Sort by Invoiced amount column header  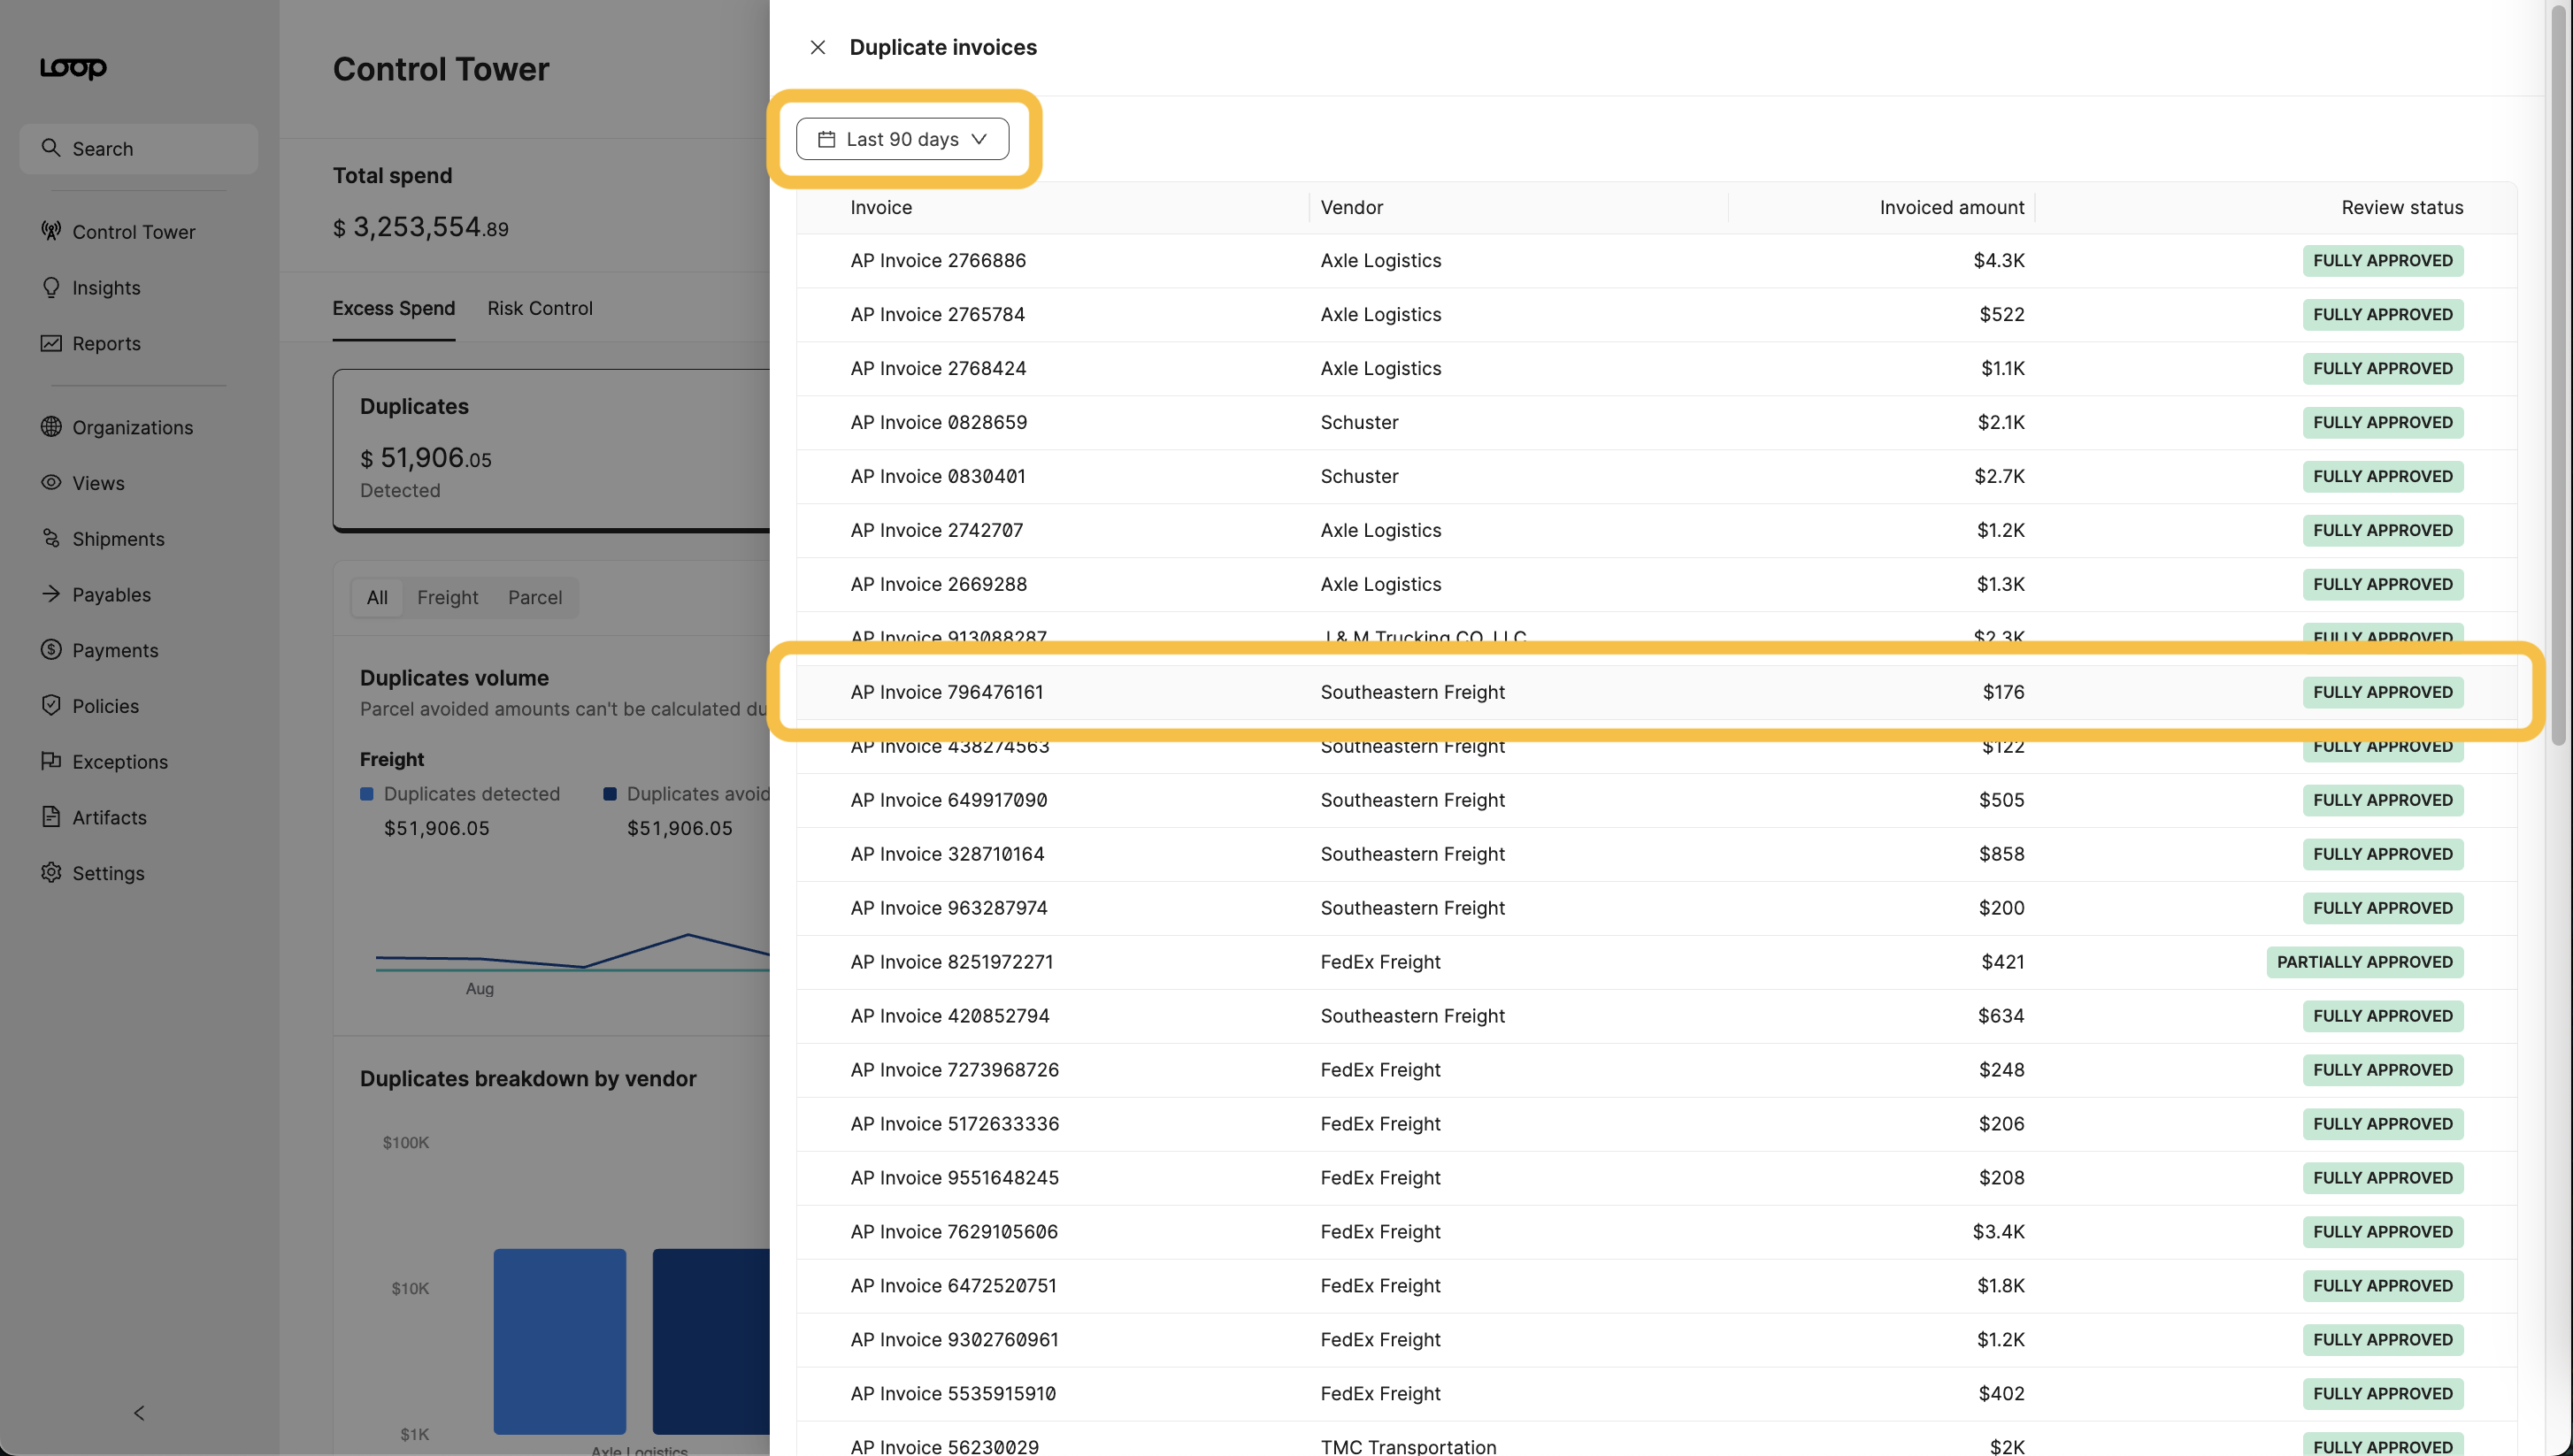pos(1952,208)
